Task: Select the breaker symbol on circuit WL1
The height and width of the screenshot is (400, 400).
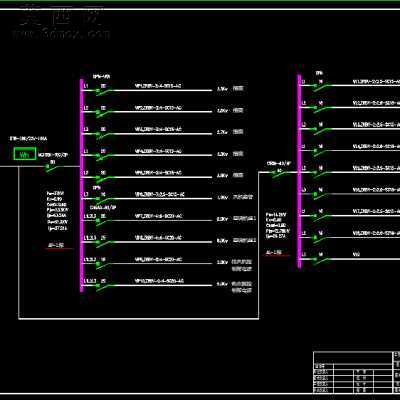Action: pyautogui.click(x=322, y=87)
